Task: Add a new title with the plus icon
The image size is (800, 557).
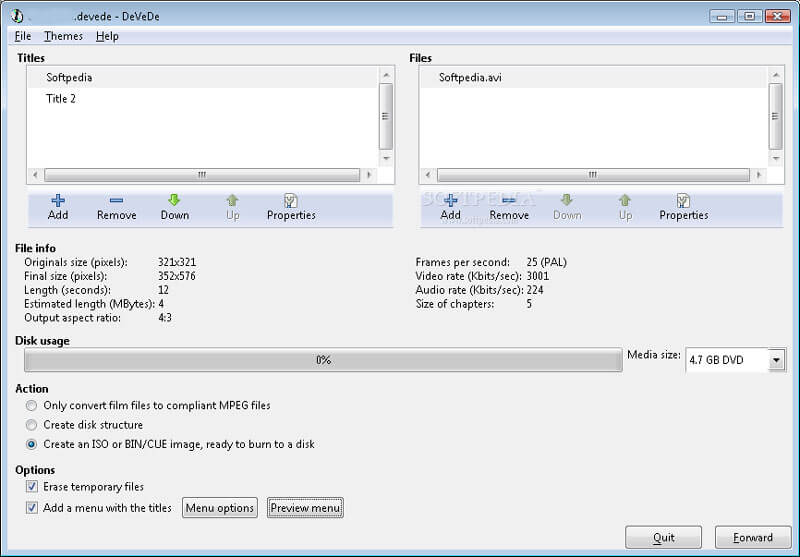Action: tap(58, 207)
